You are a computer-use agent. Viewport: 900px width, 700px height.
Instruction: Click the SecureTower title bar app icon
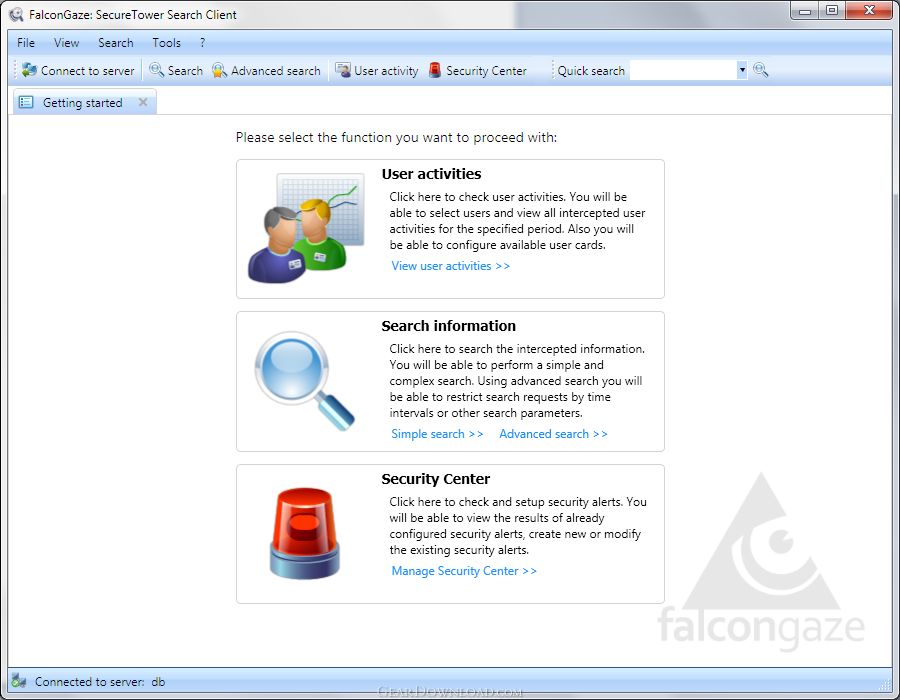pyautogui.click(x=17, y=14)
